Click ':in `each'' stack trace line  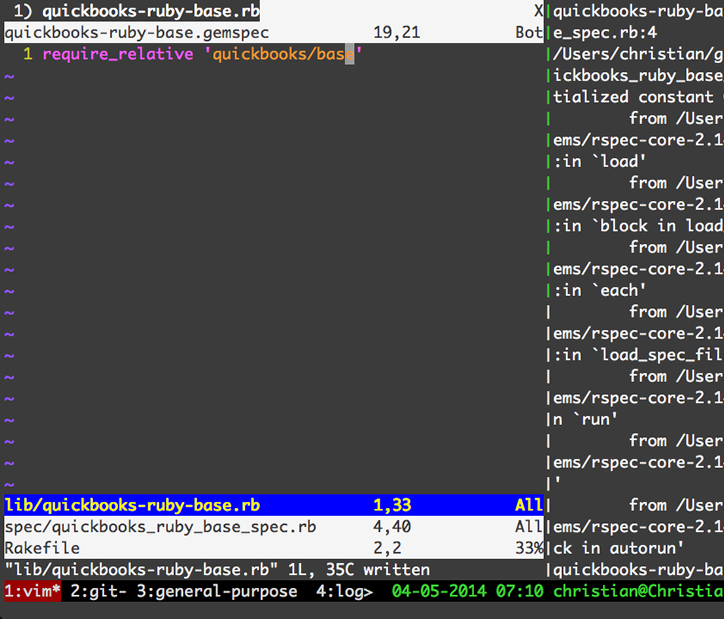(x=600, y=290)
